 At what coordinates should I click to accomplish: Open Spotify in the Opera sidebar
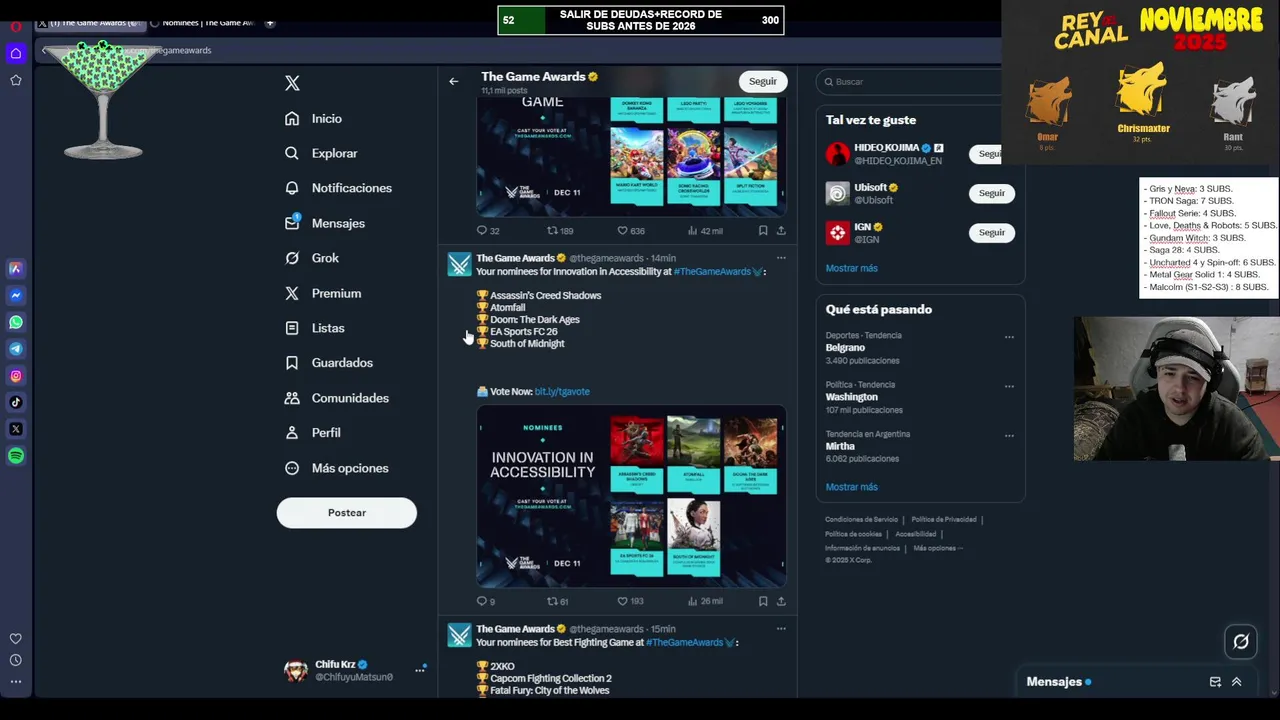[x=16, y=456]
